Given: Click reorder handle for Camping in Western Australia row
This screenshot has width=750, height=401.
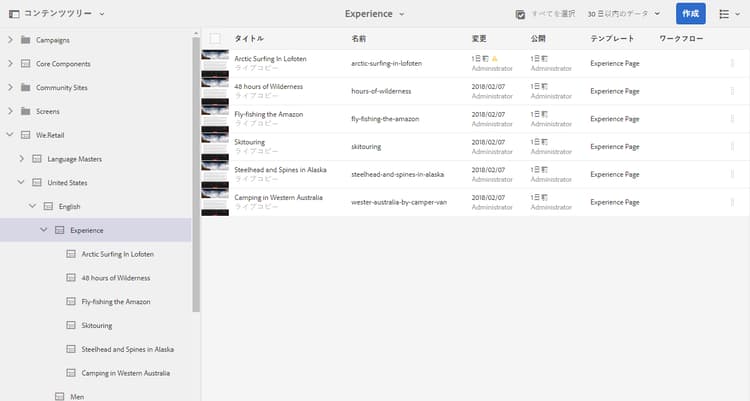Looking at the screenshot, I should click(x=732, y=202).
